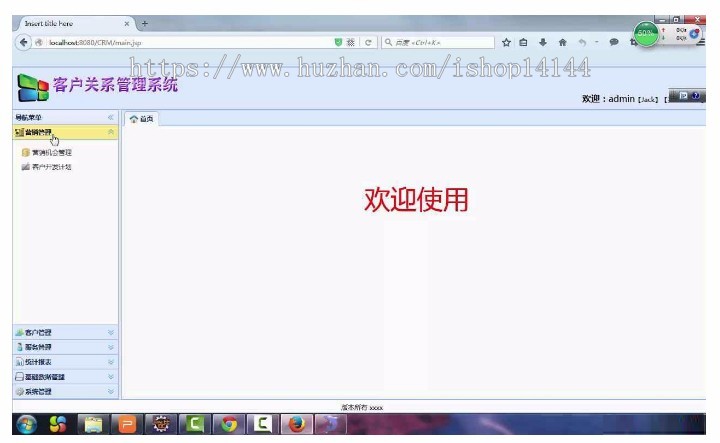Open 客户开发计划 in the menu tree
Screen dimensions: 720x443
51,167
